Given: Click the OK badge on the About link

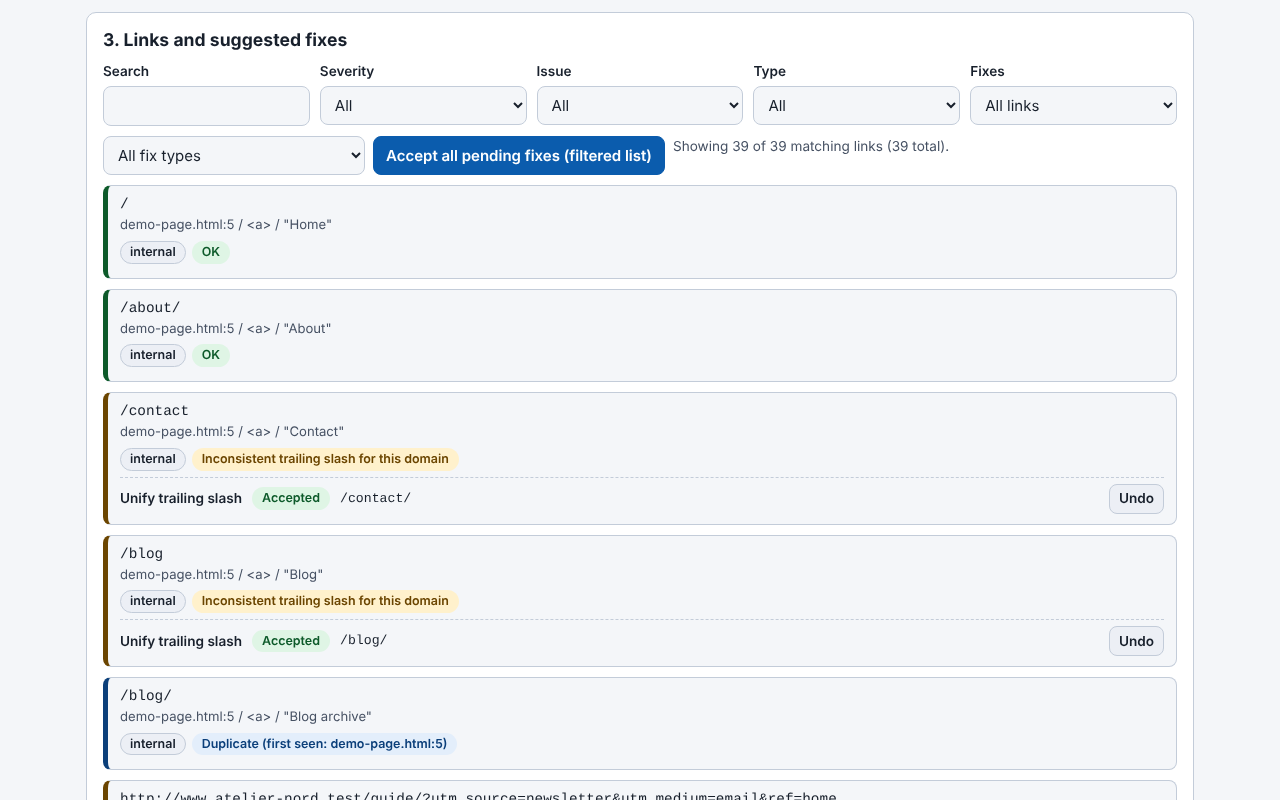Looking at the screenshot, I should click(211, 355).
